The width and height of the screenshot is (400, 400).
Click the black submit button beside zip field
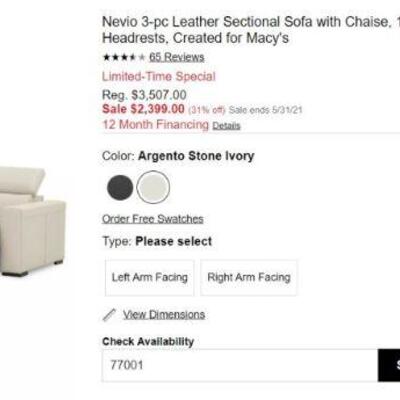pyautogui.click(x=389, y=365)
